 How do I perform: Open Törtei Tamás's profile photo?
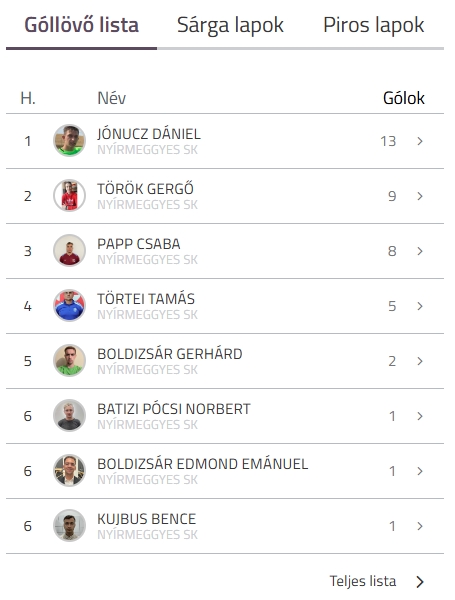pos(69,305)
